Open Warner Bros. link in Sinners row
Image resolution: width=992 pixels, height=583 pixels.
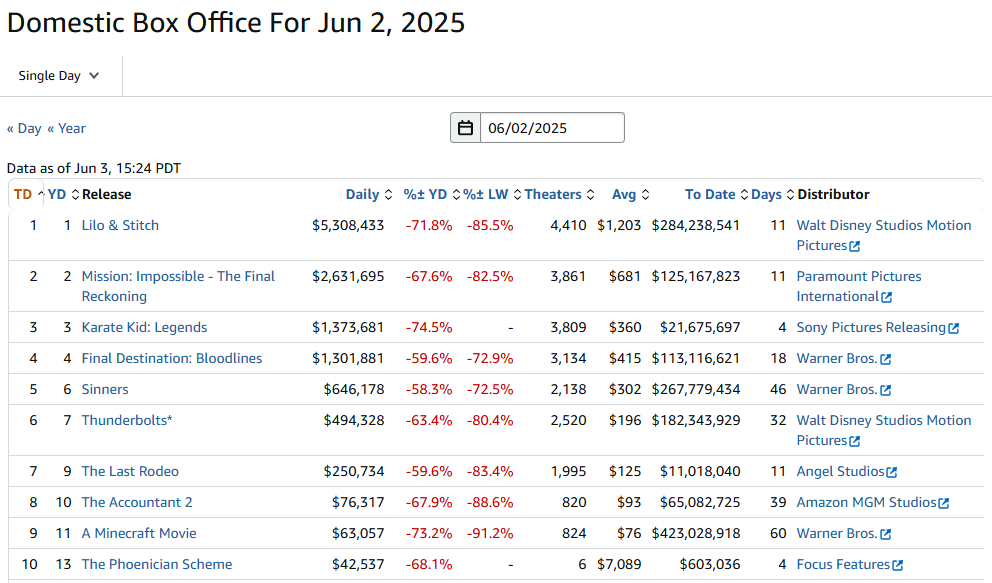[x=844, y=390]
